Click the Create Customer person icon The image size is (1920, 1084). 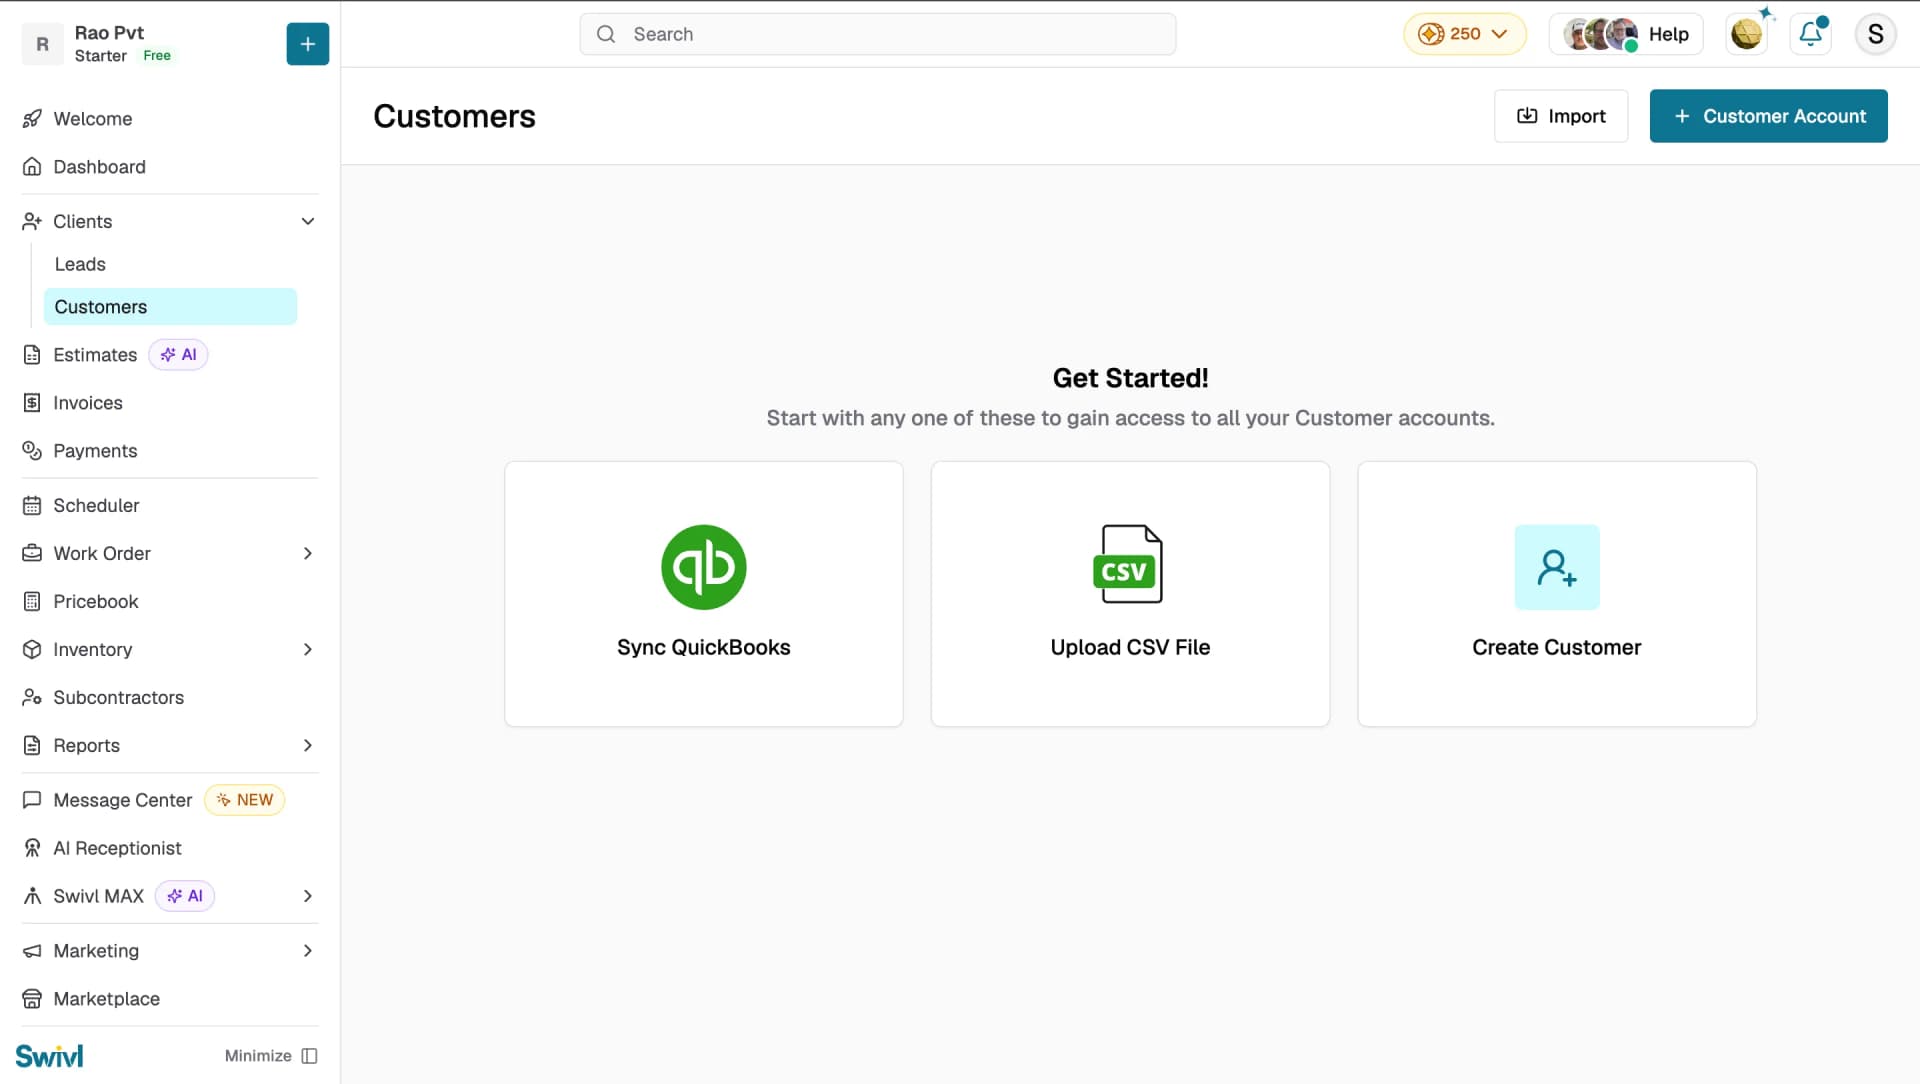(x=1556, y=567)
